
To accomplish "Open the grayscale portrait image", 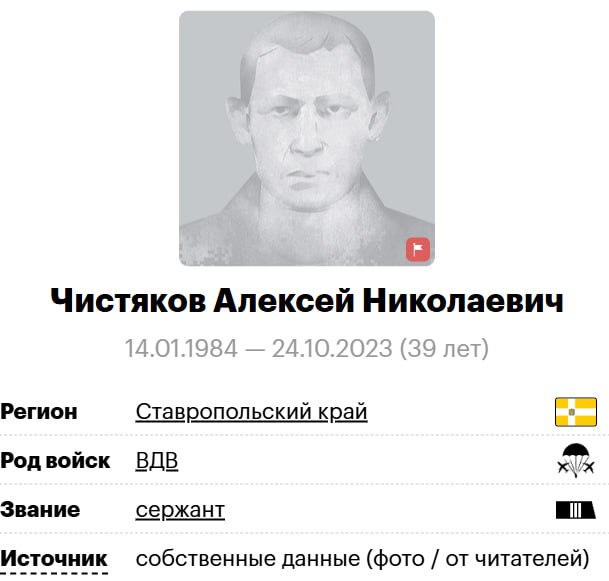I will 307,138.
